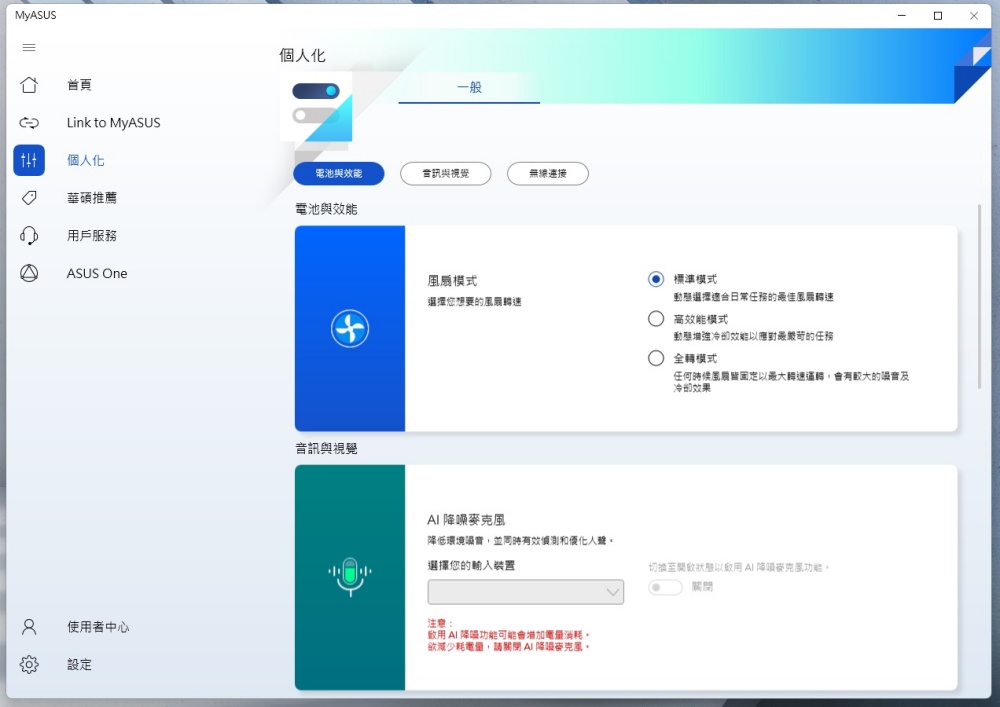Open 使用者中心 page
1000x707 pixels.
click(98, 627)
